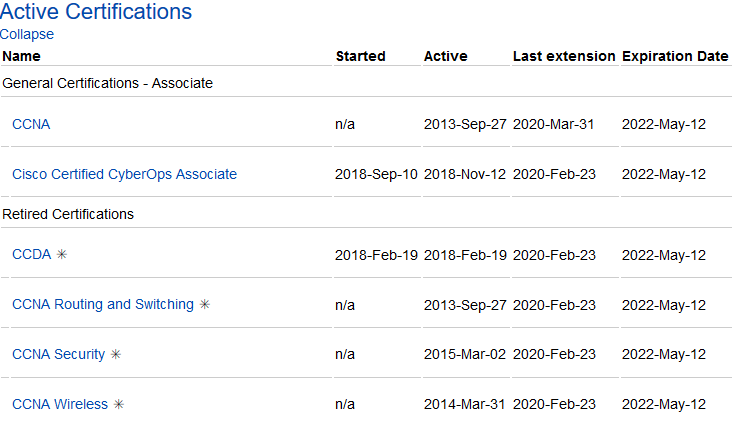Collapse the Active Certifications section
Viewport: 732px width, 422px height.
click(27, 34)
